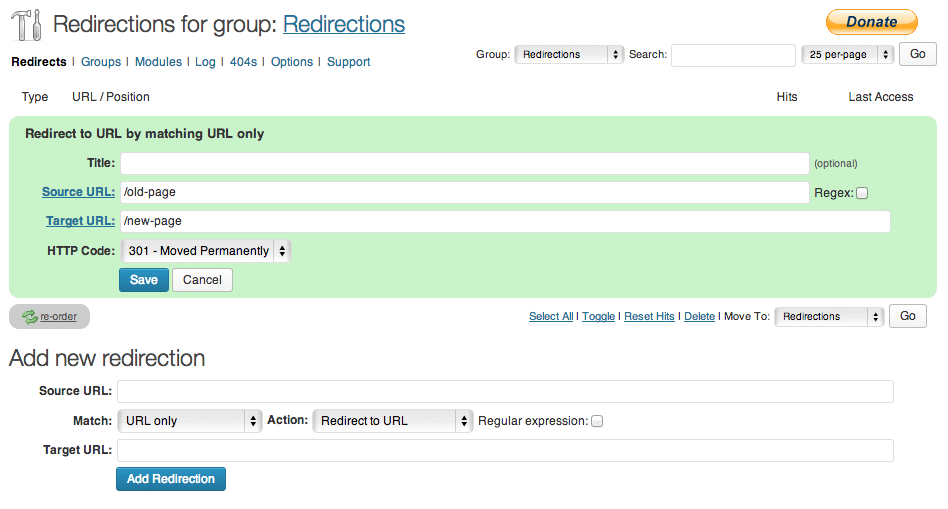Enable the Regex checkbox for Source URL

pos(862,193)
